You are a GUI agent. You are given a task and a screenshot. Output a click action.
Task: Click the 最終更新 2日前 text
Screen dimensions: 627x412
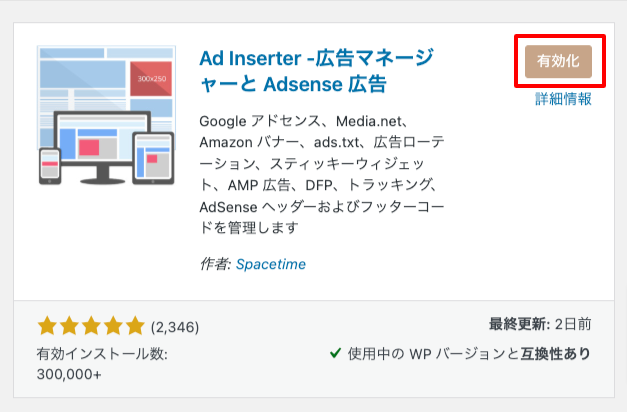coord(539,324)
